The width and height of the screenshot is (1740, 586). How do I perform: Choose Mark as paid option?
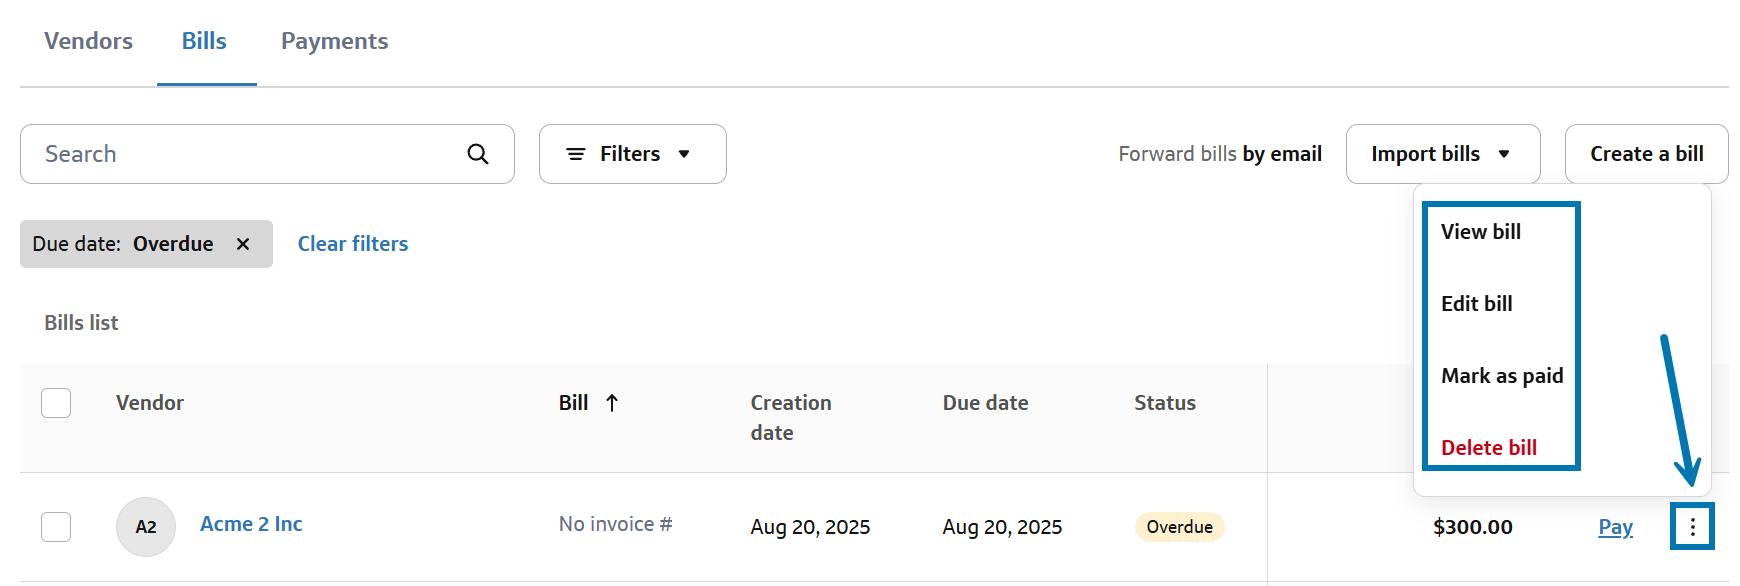point(1501,376)
